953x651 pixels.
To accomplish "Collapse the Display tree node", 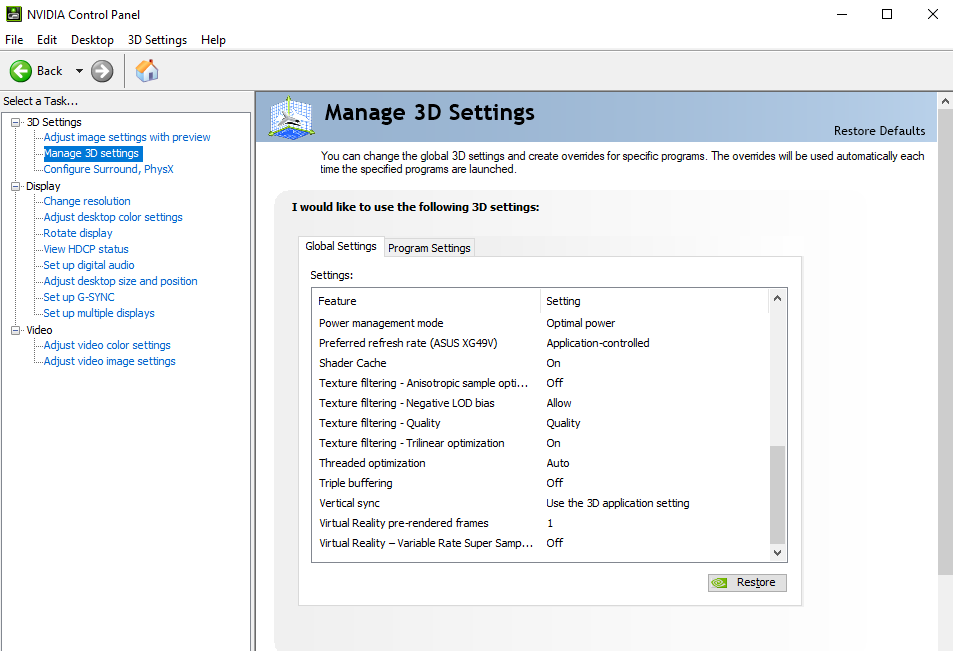I will pos(16,186).
